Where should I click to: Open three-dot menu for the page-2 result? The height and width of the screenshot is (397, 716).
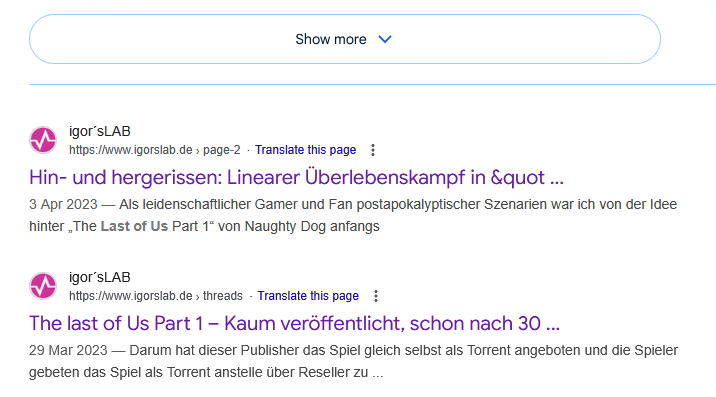pos(373,150)
